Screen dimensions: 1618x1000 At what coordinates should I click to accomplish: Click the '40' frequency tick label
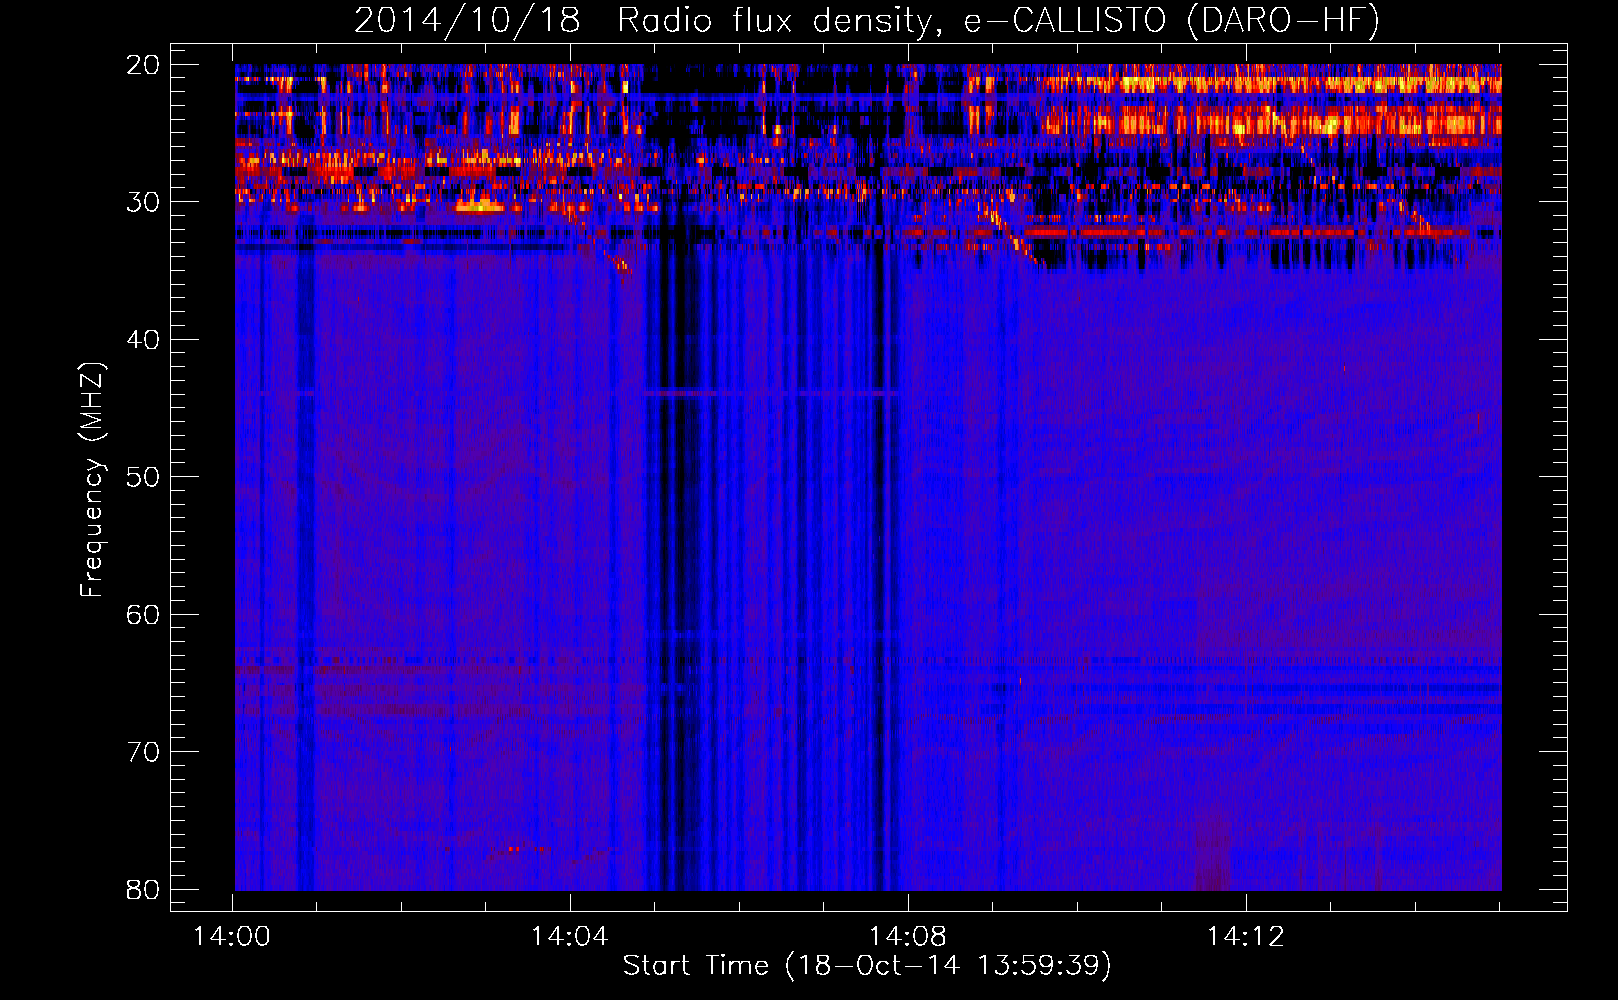point(143,340)
